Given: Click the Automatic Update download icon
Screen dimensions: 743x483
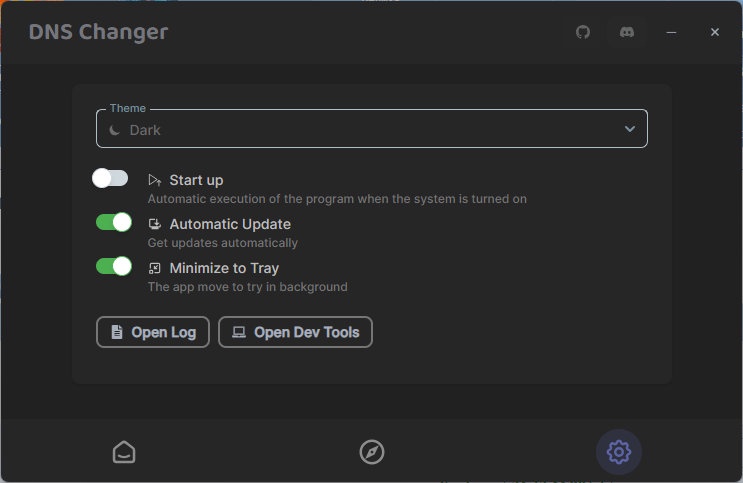Looking at the screenshot, I should coord(155,224).
